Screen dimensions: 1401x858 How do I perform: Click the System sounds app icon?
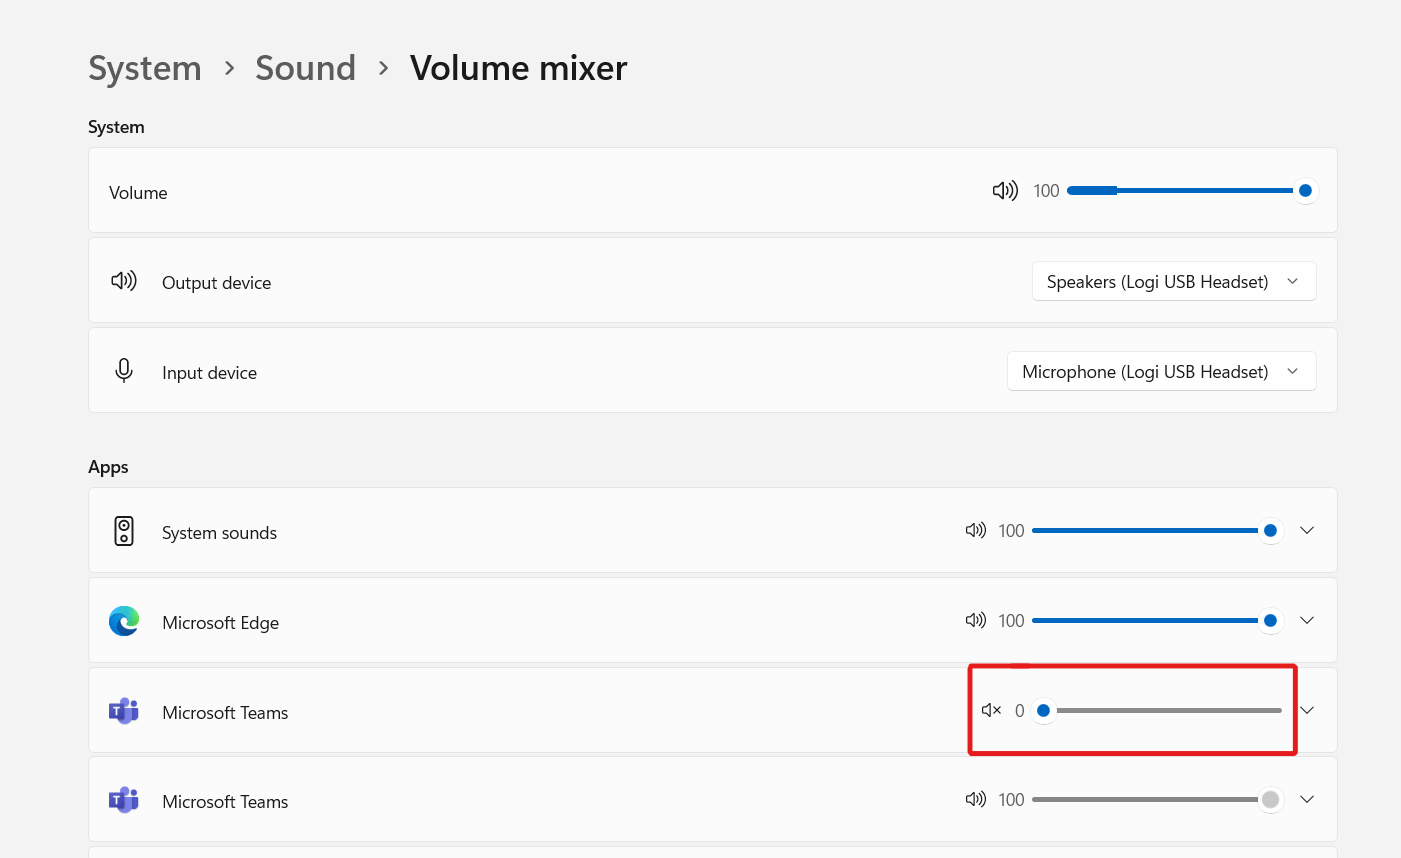[x=124, y=531]
